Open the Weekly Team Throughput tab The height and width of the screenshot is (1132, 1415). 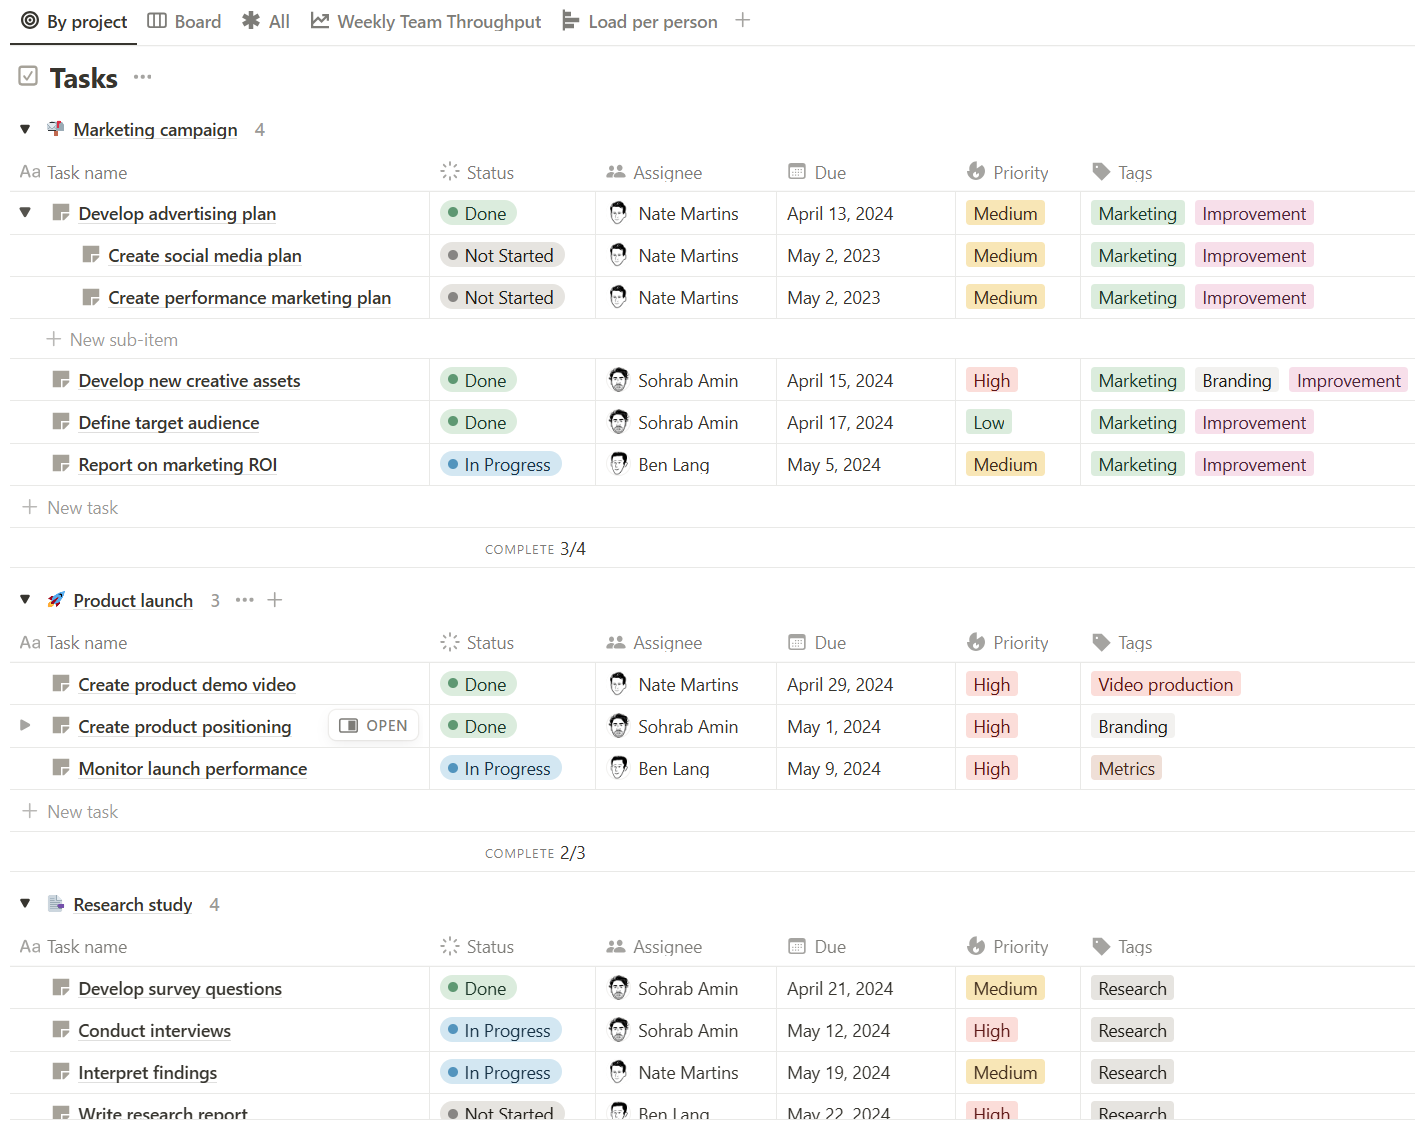(426, 21)
